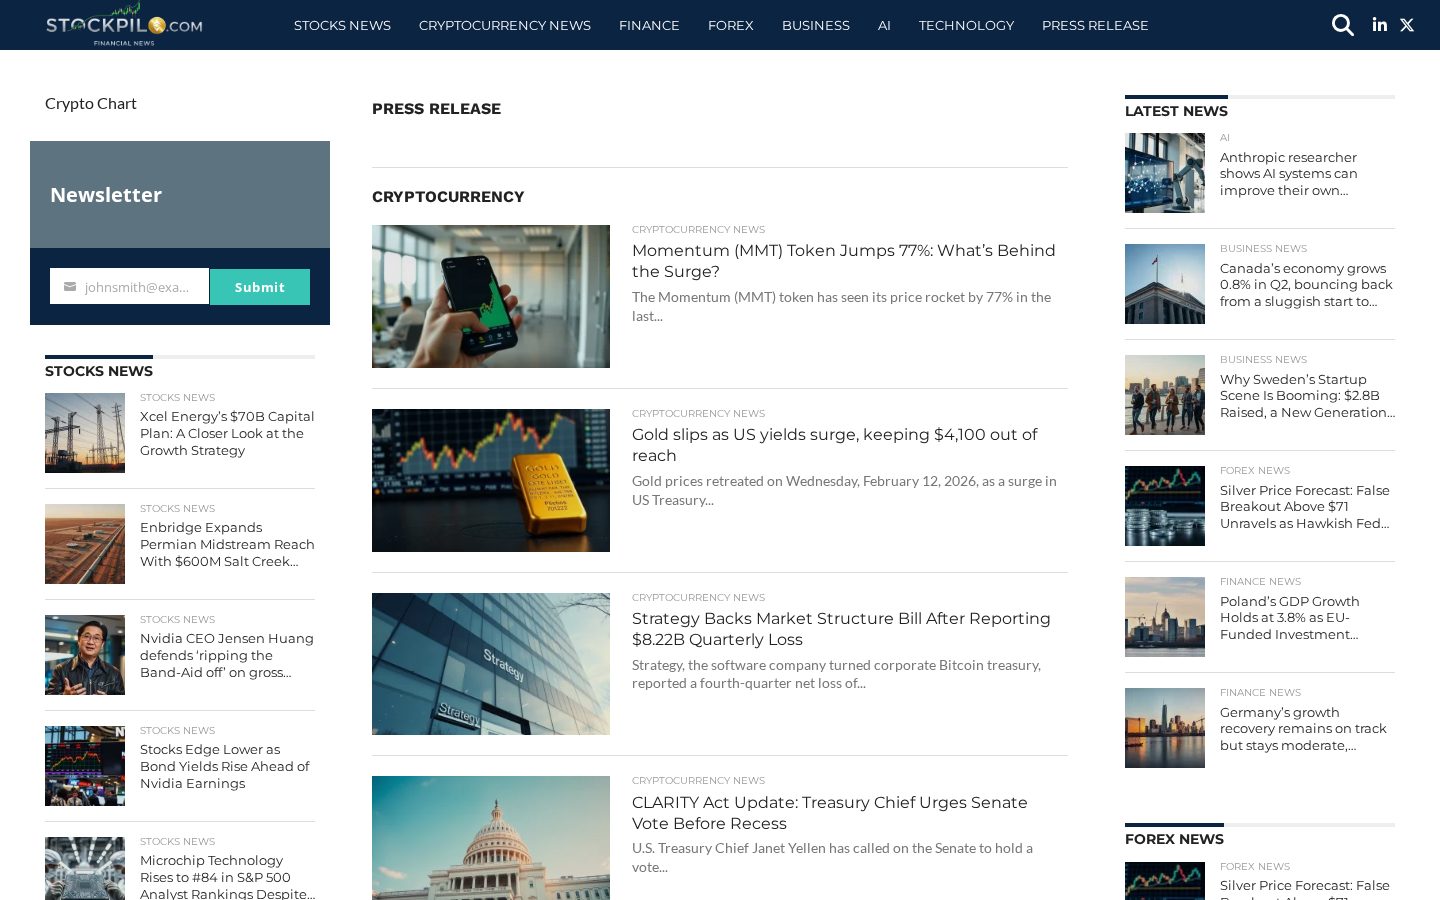Click AI tag above Anthropic article
The height and width of the screenshot is (900, 1440).
(1225, 138)
